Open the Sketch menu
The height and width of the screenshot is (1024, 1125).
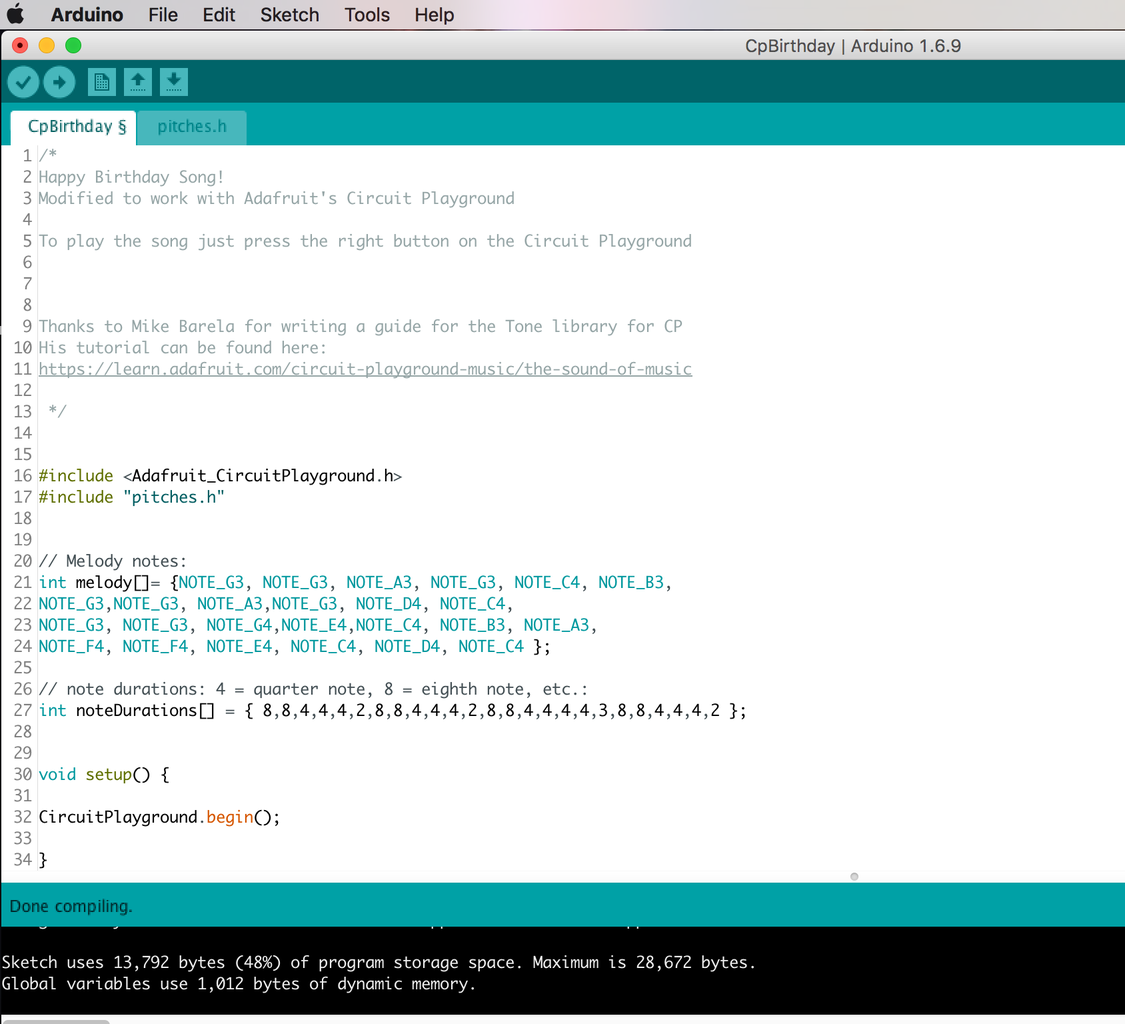click(290, 14)
